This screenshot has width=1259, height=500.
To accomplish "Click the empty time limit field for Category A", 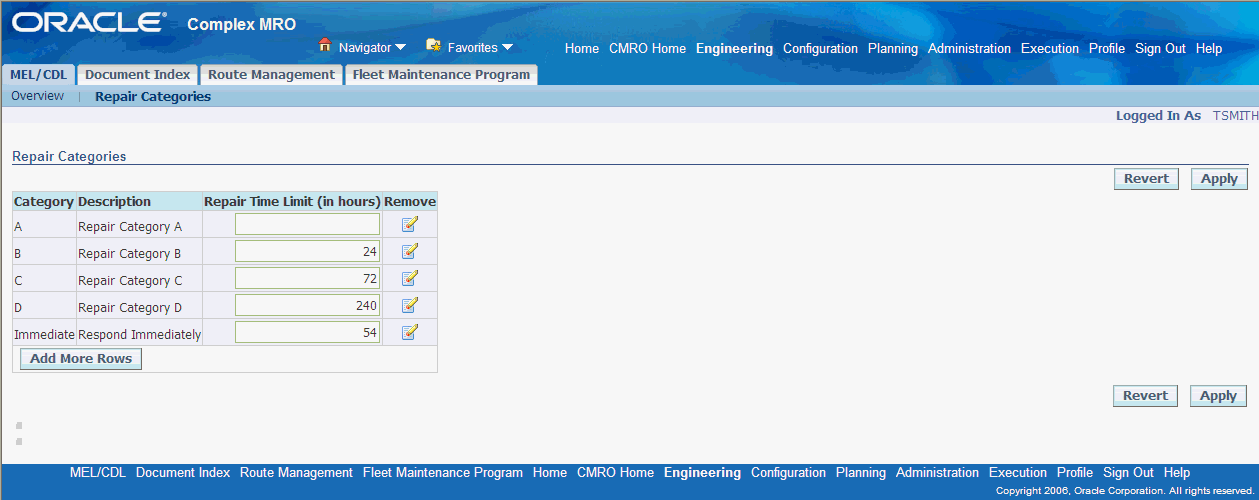I will 308,224.
